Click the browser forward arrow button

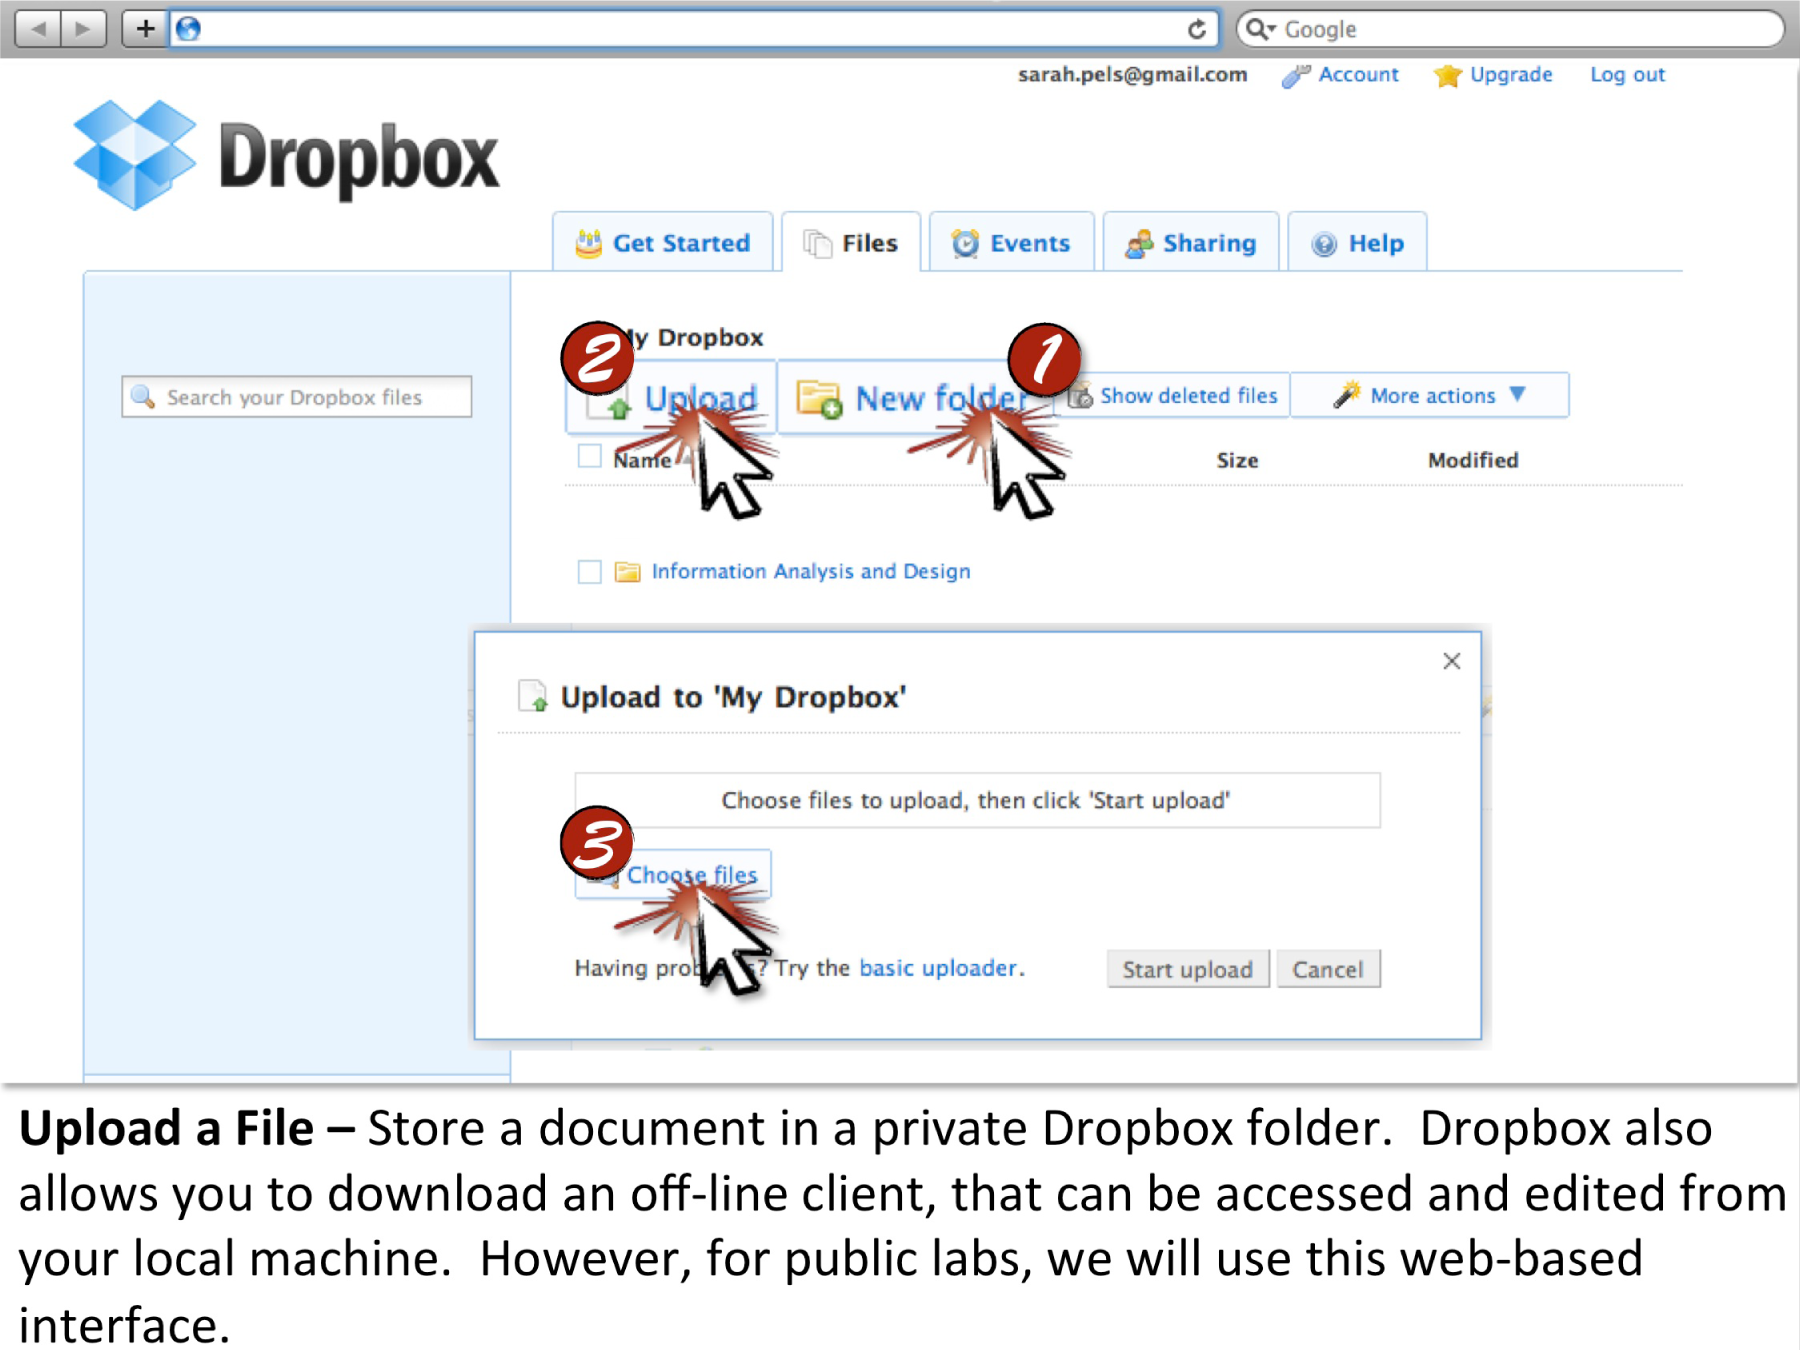click(83, 28)
